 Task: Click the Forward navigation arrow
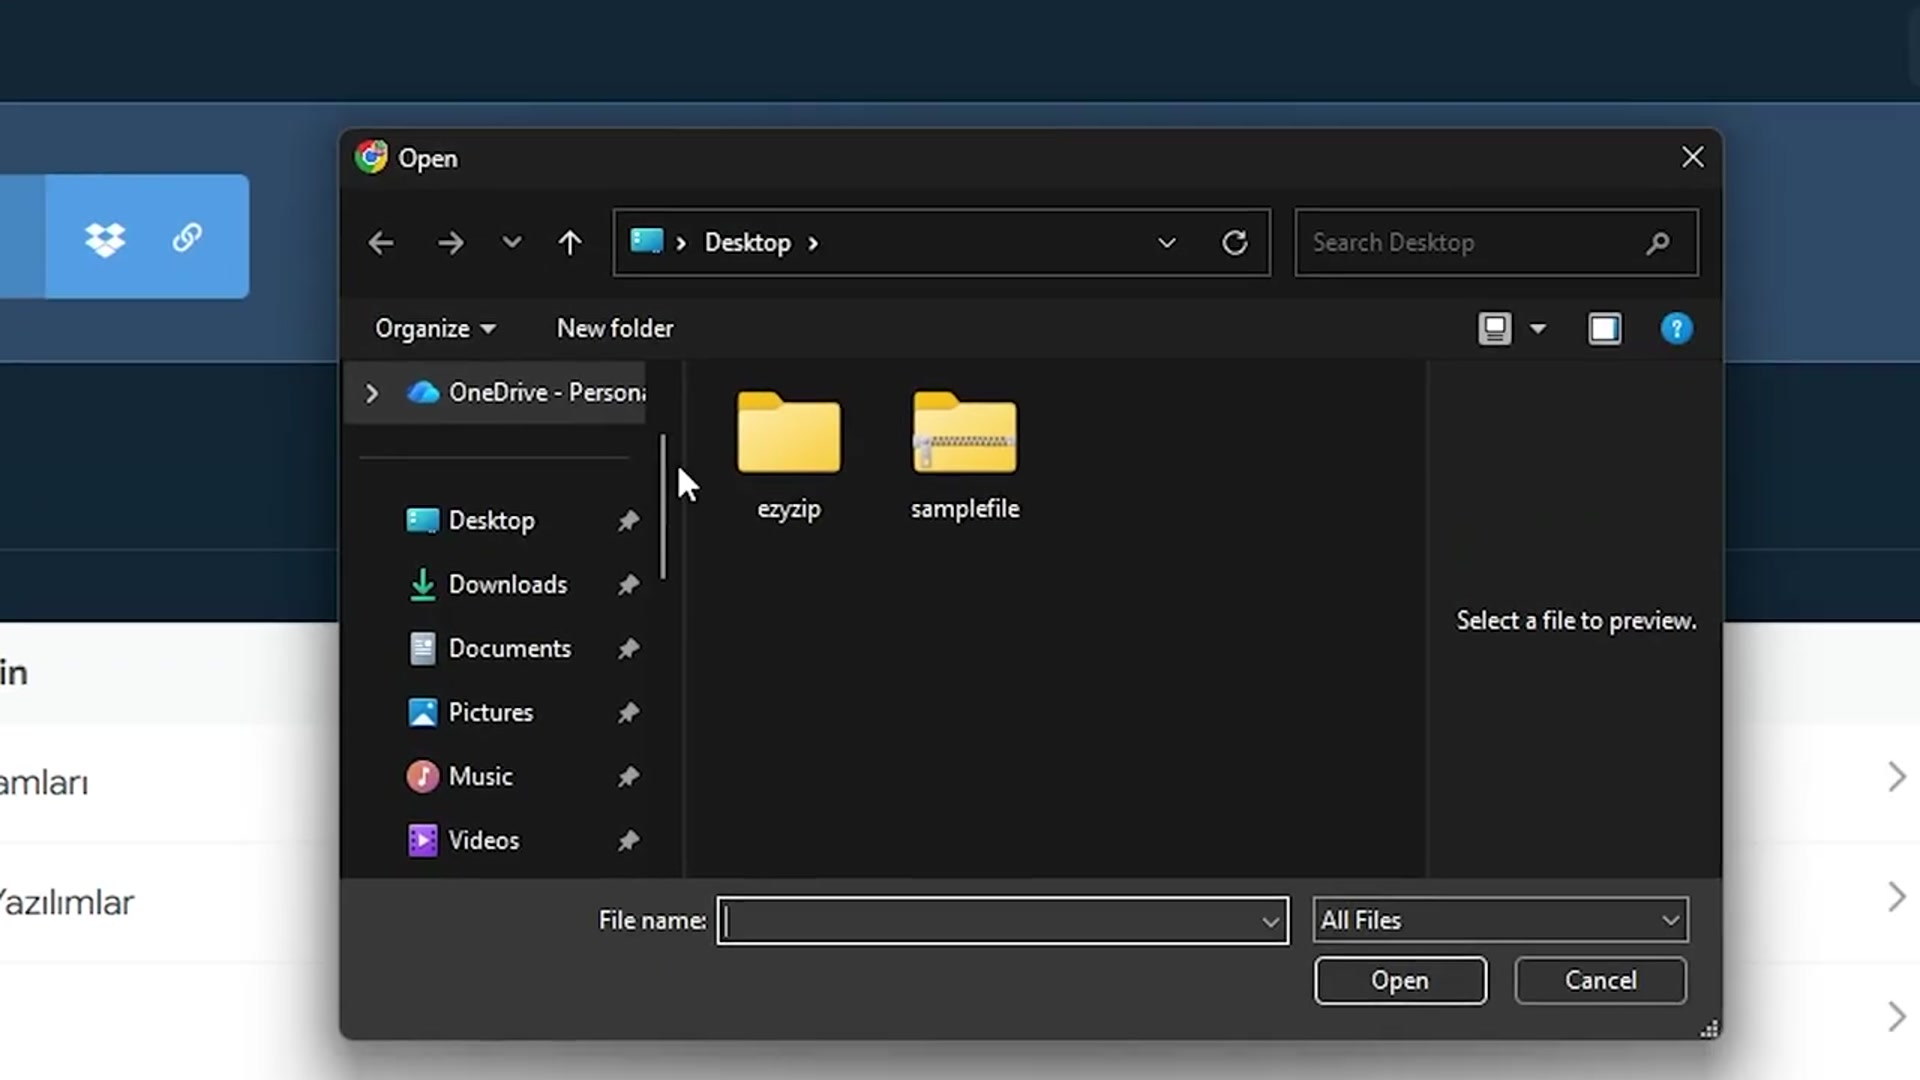tap(450, 243)
